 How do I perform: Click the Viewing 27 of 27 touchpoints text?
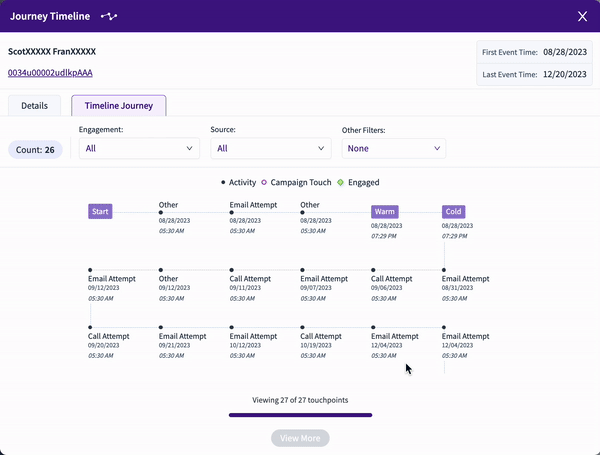300,400
